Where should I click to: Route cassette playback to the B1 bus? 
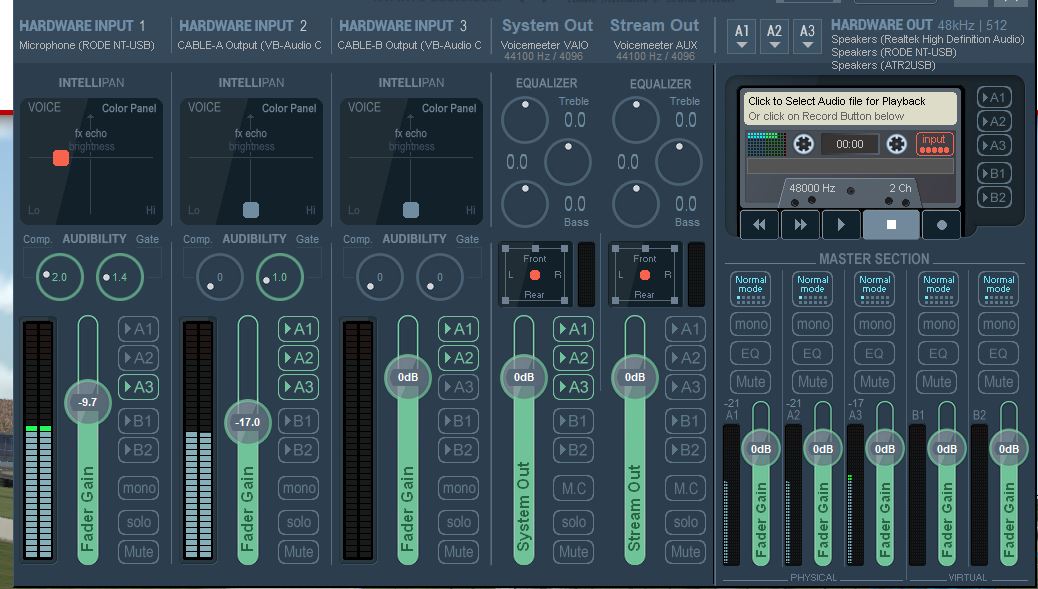pyautogui.click(x=993, y=173)
